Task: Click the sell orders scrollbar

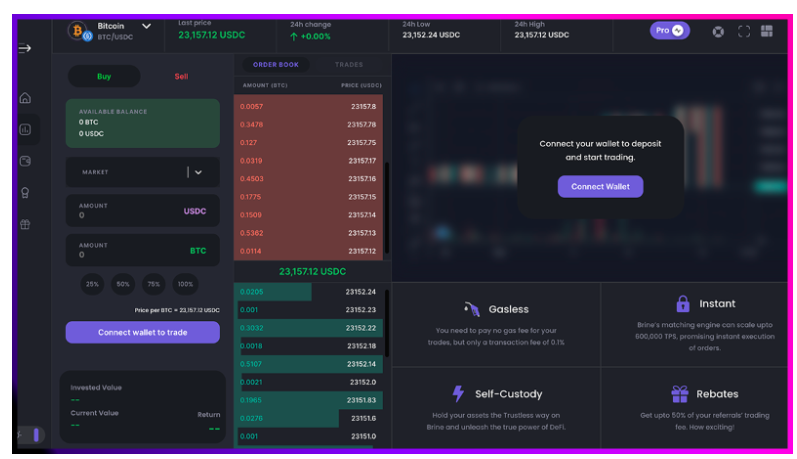Action: tap(387, 207)
